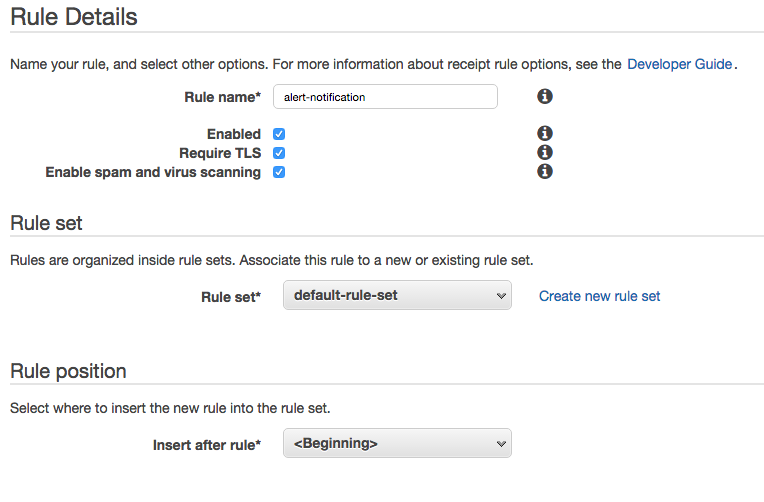Viewport: 764px width, 502px height.
Task: Disable the spam and virus scanning checkbox
Action: (279, 172)
